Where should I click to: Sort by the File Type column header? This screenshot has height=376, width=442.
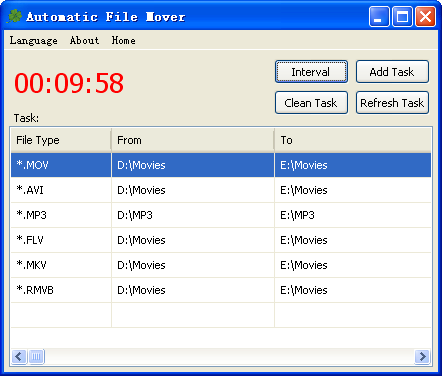(61, 140)
